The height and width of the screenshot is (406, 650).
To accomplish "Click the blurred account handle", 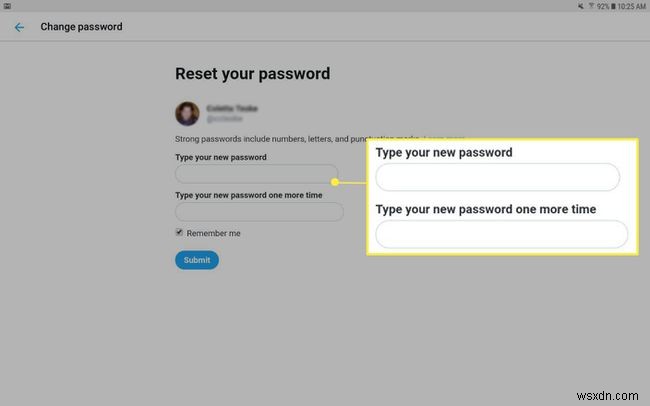I will [224, 119].
